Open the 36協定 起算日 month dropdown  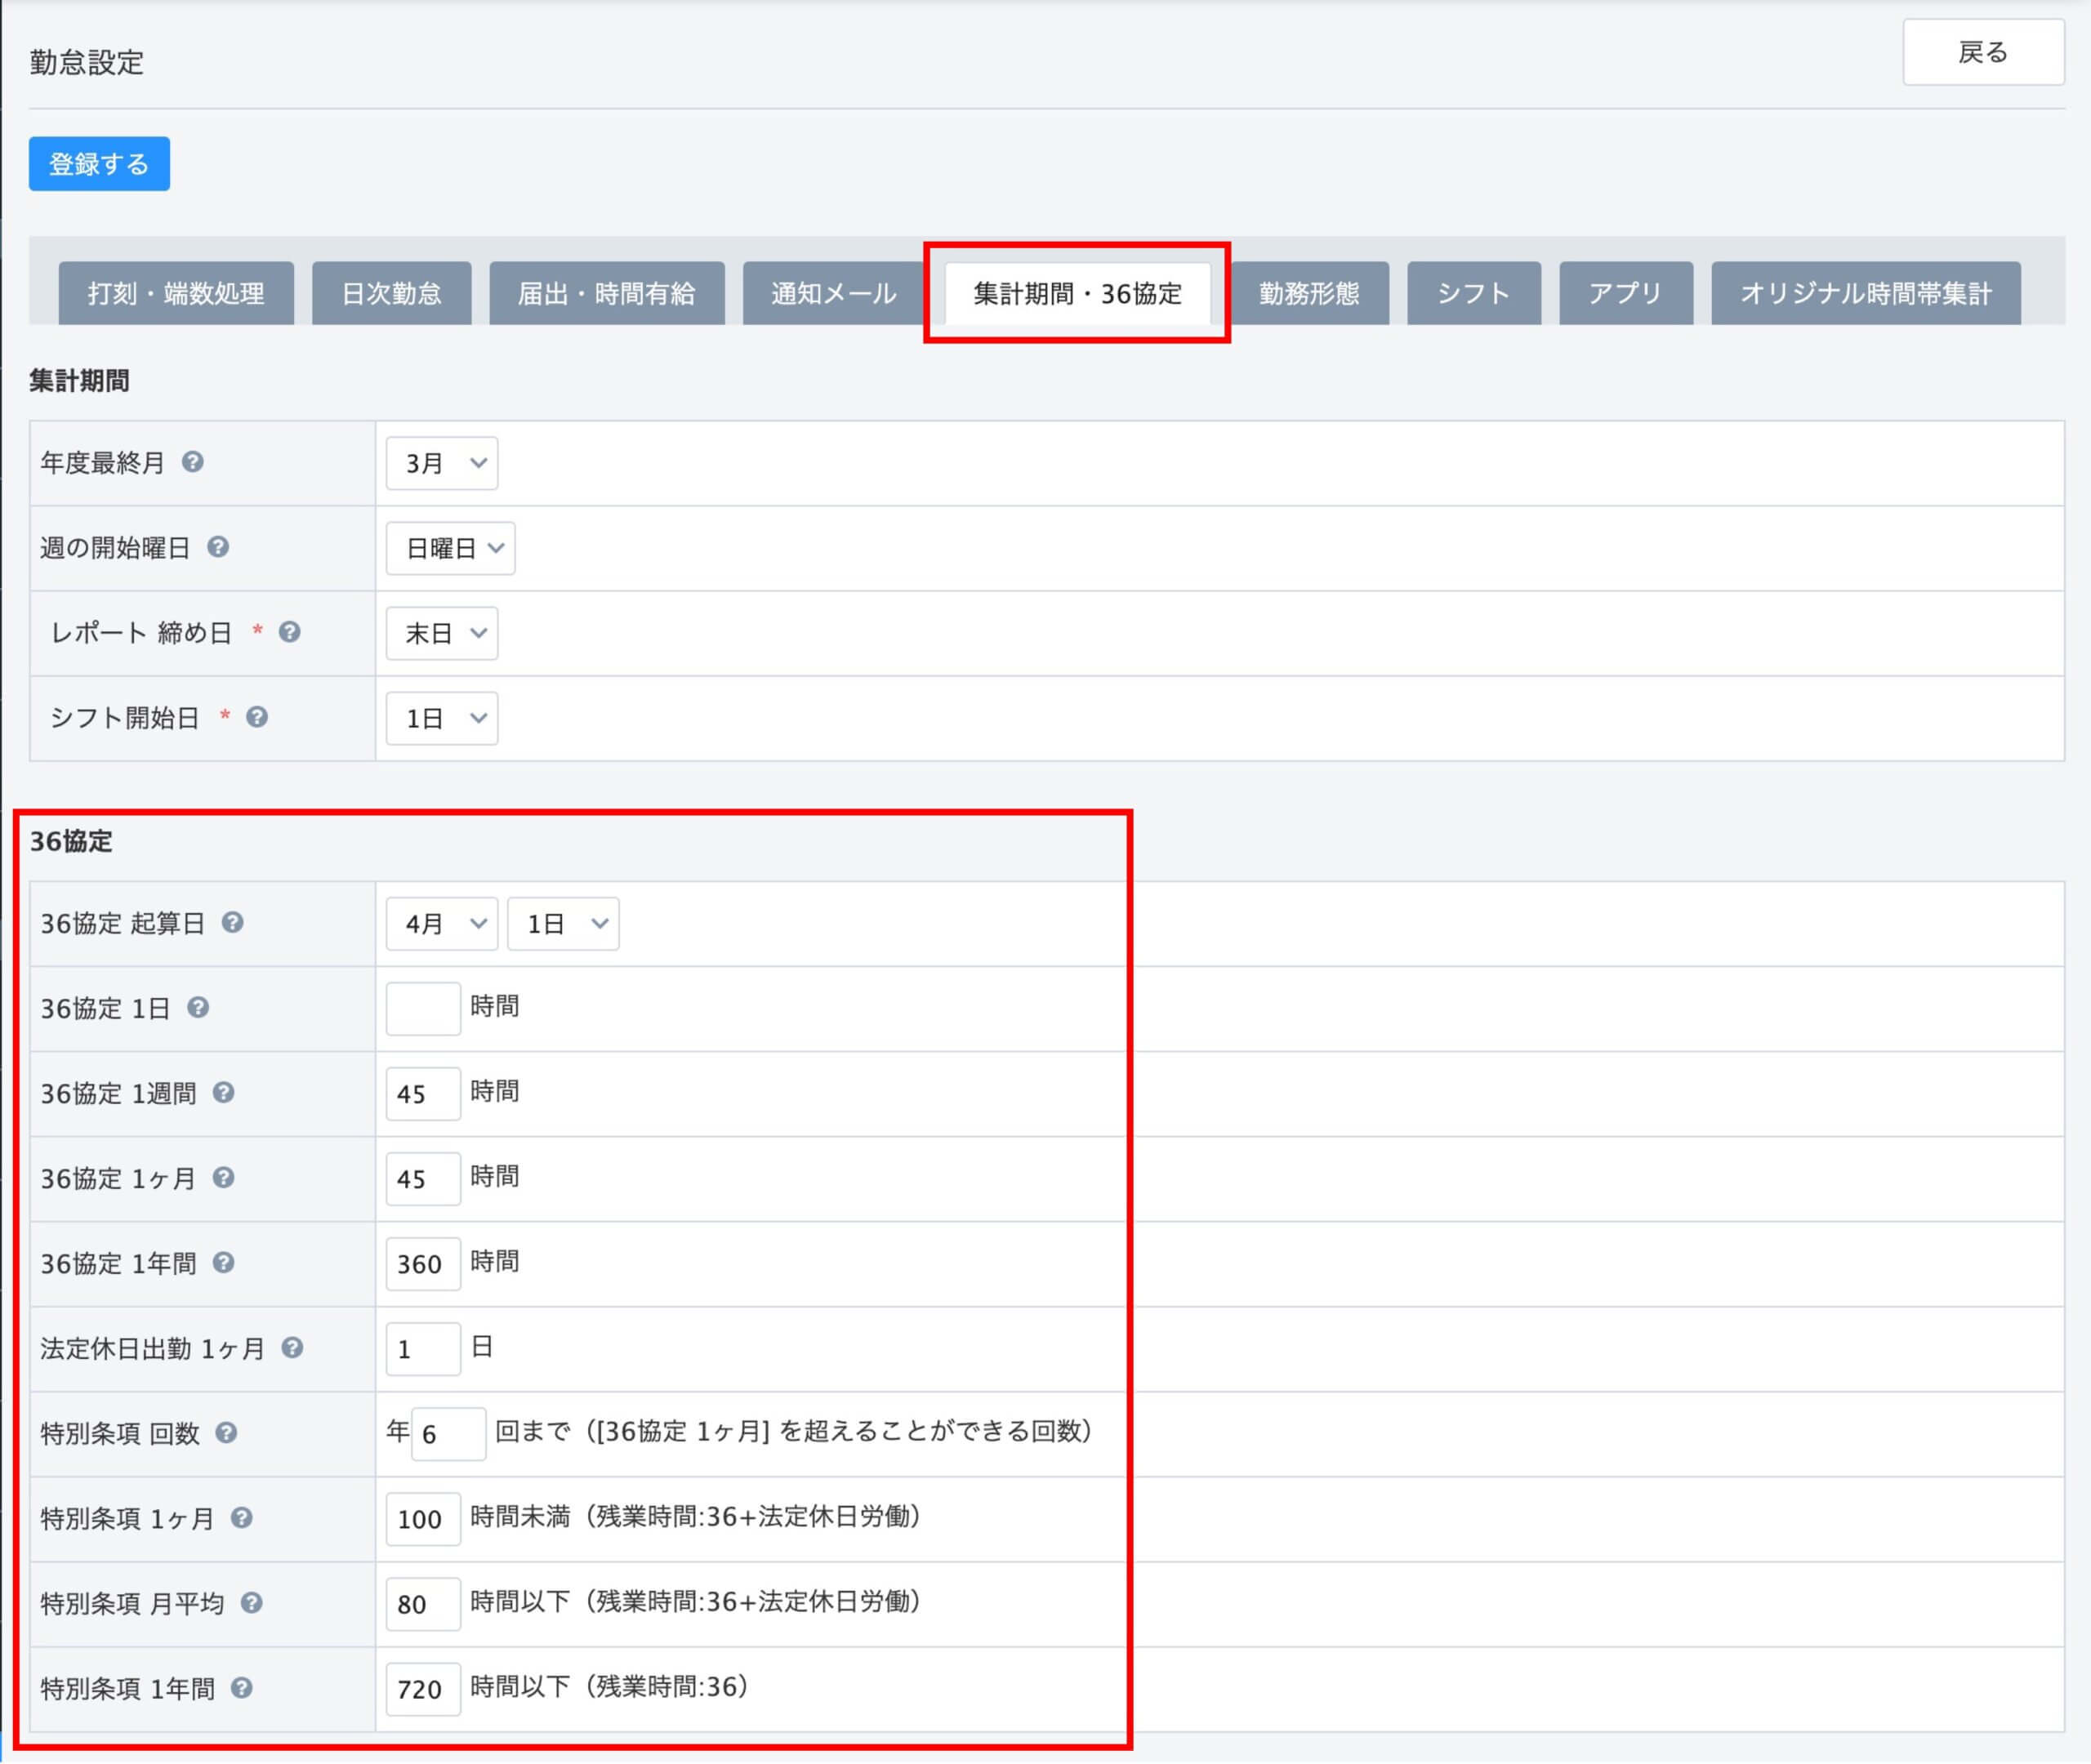[x=442, y=923]
